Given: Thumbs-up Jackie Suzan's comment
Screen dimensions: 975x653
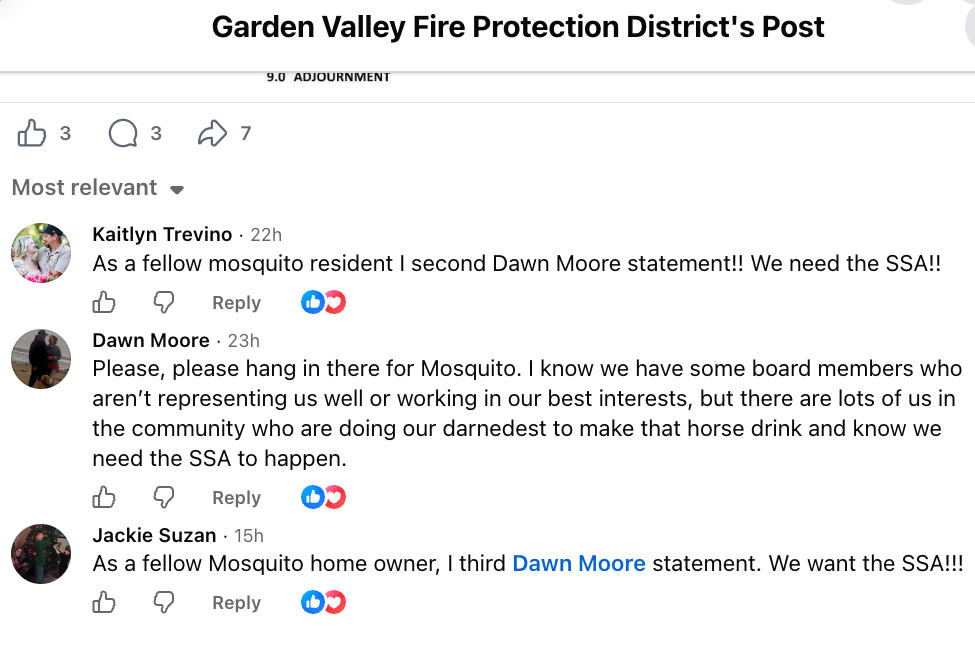Looking at the screenshot, I should pos(104,602).
